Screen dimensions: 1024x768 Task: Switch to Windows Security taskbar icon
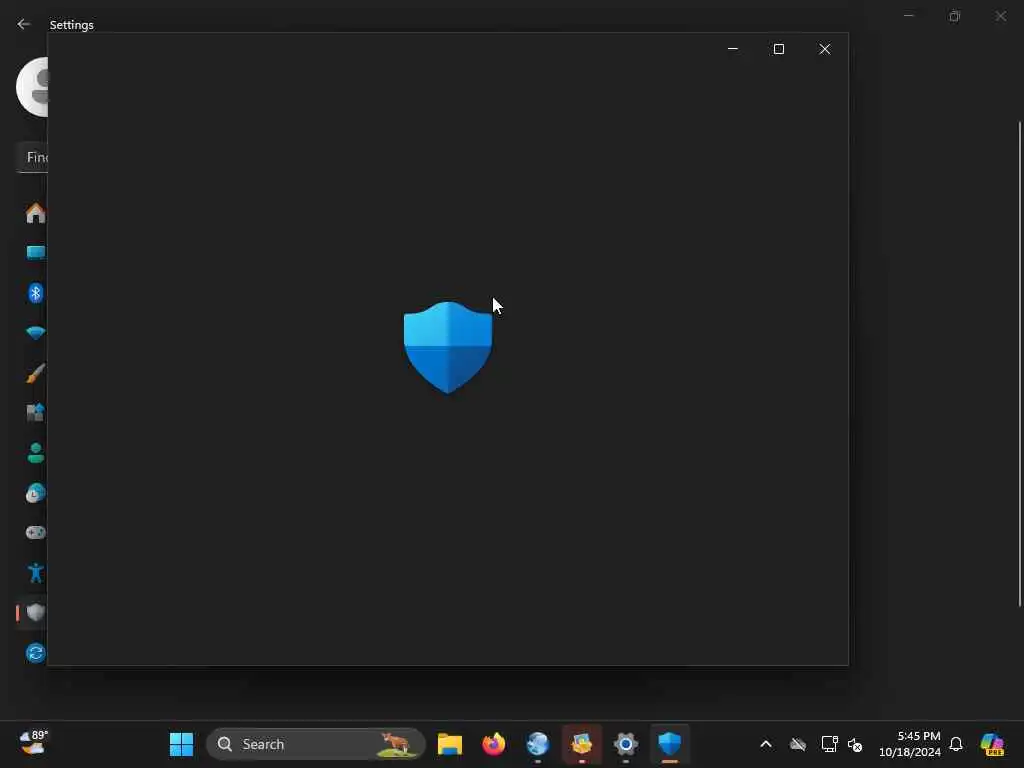tap(669, 744)
